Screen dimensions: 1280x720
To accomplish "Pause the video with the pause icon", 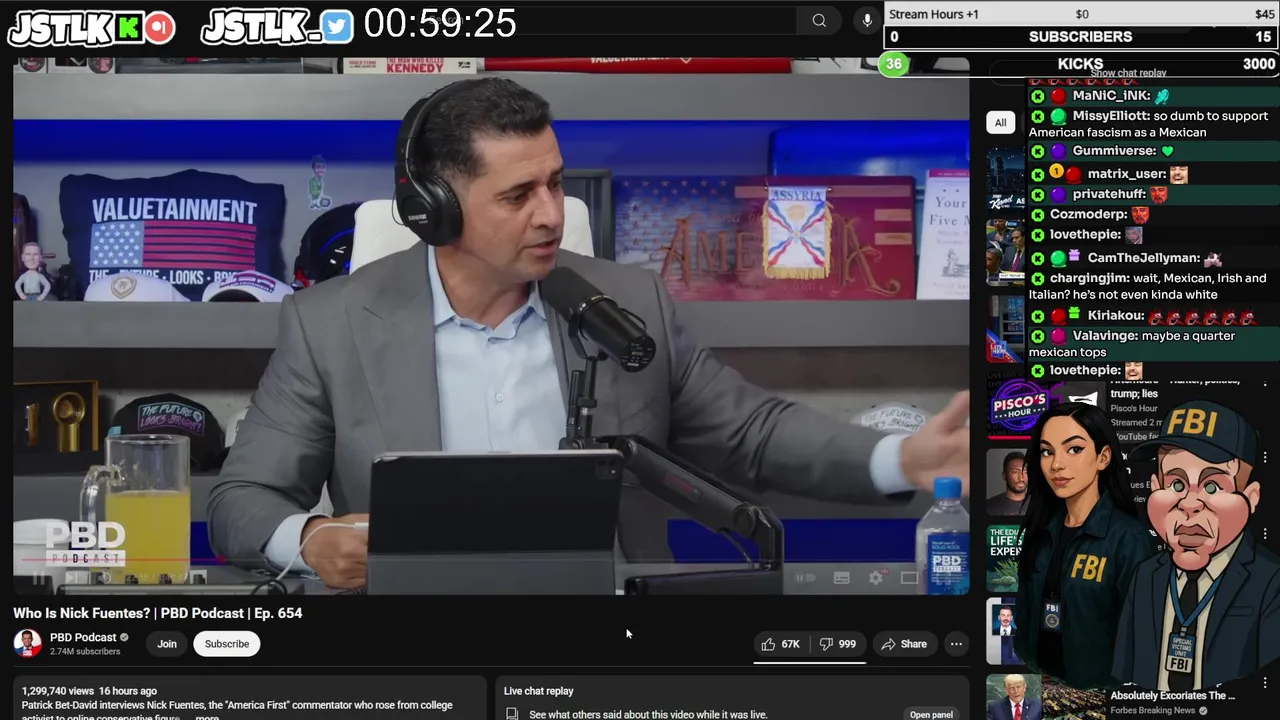I will 39,578.
